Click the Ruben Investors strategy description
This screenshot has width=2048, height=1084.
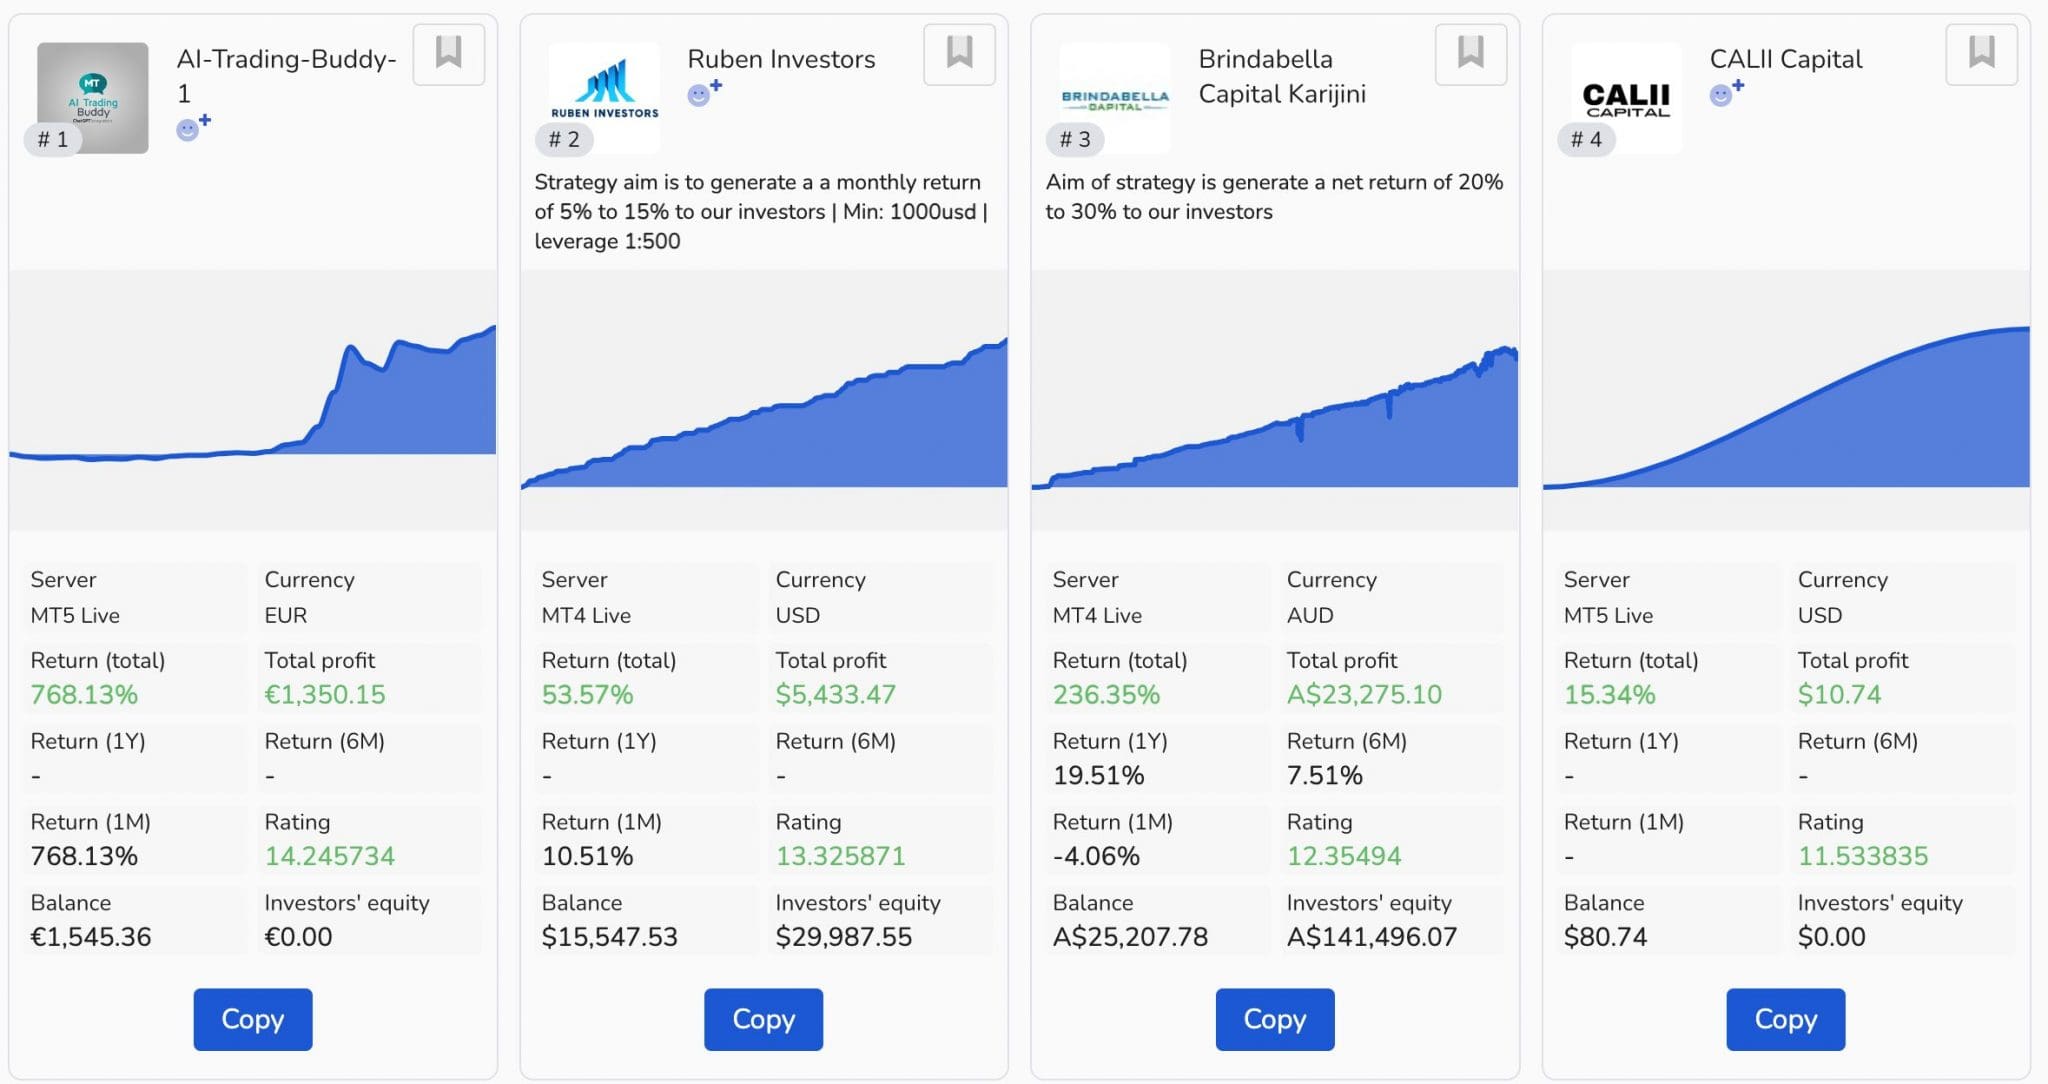click(x=761, y=212)
